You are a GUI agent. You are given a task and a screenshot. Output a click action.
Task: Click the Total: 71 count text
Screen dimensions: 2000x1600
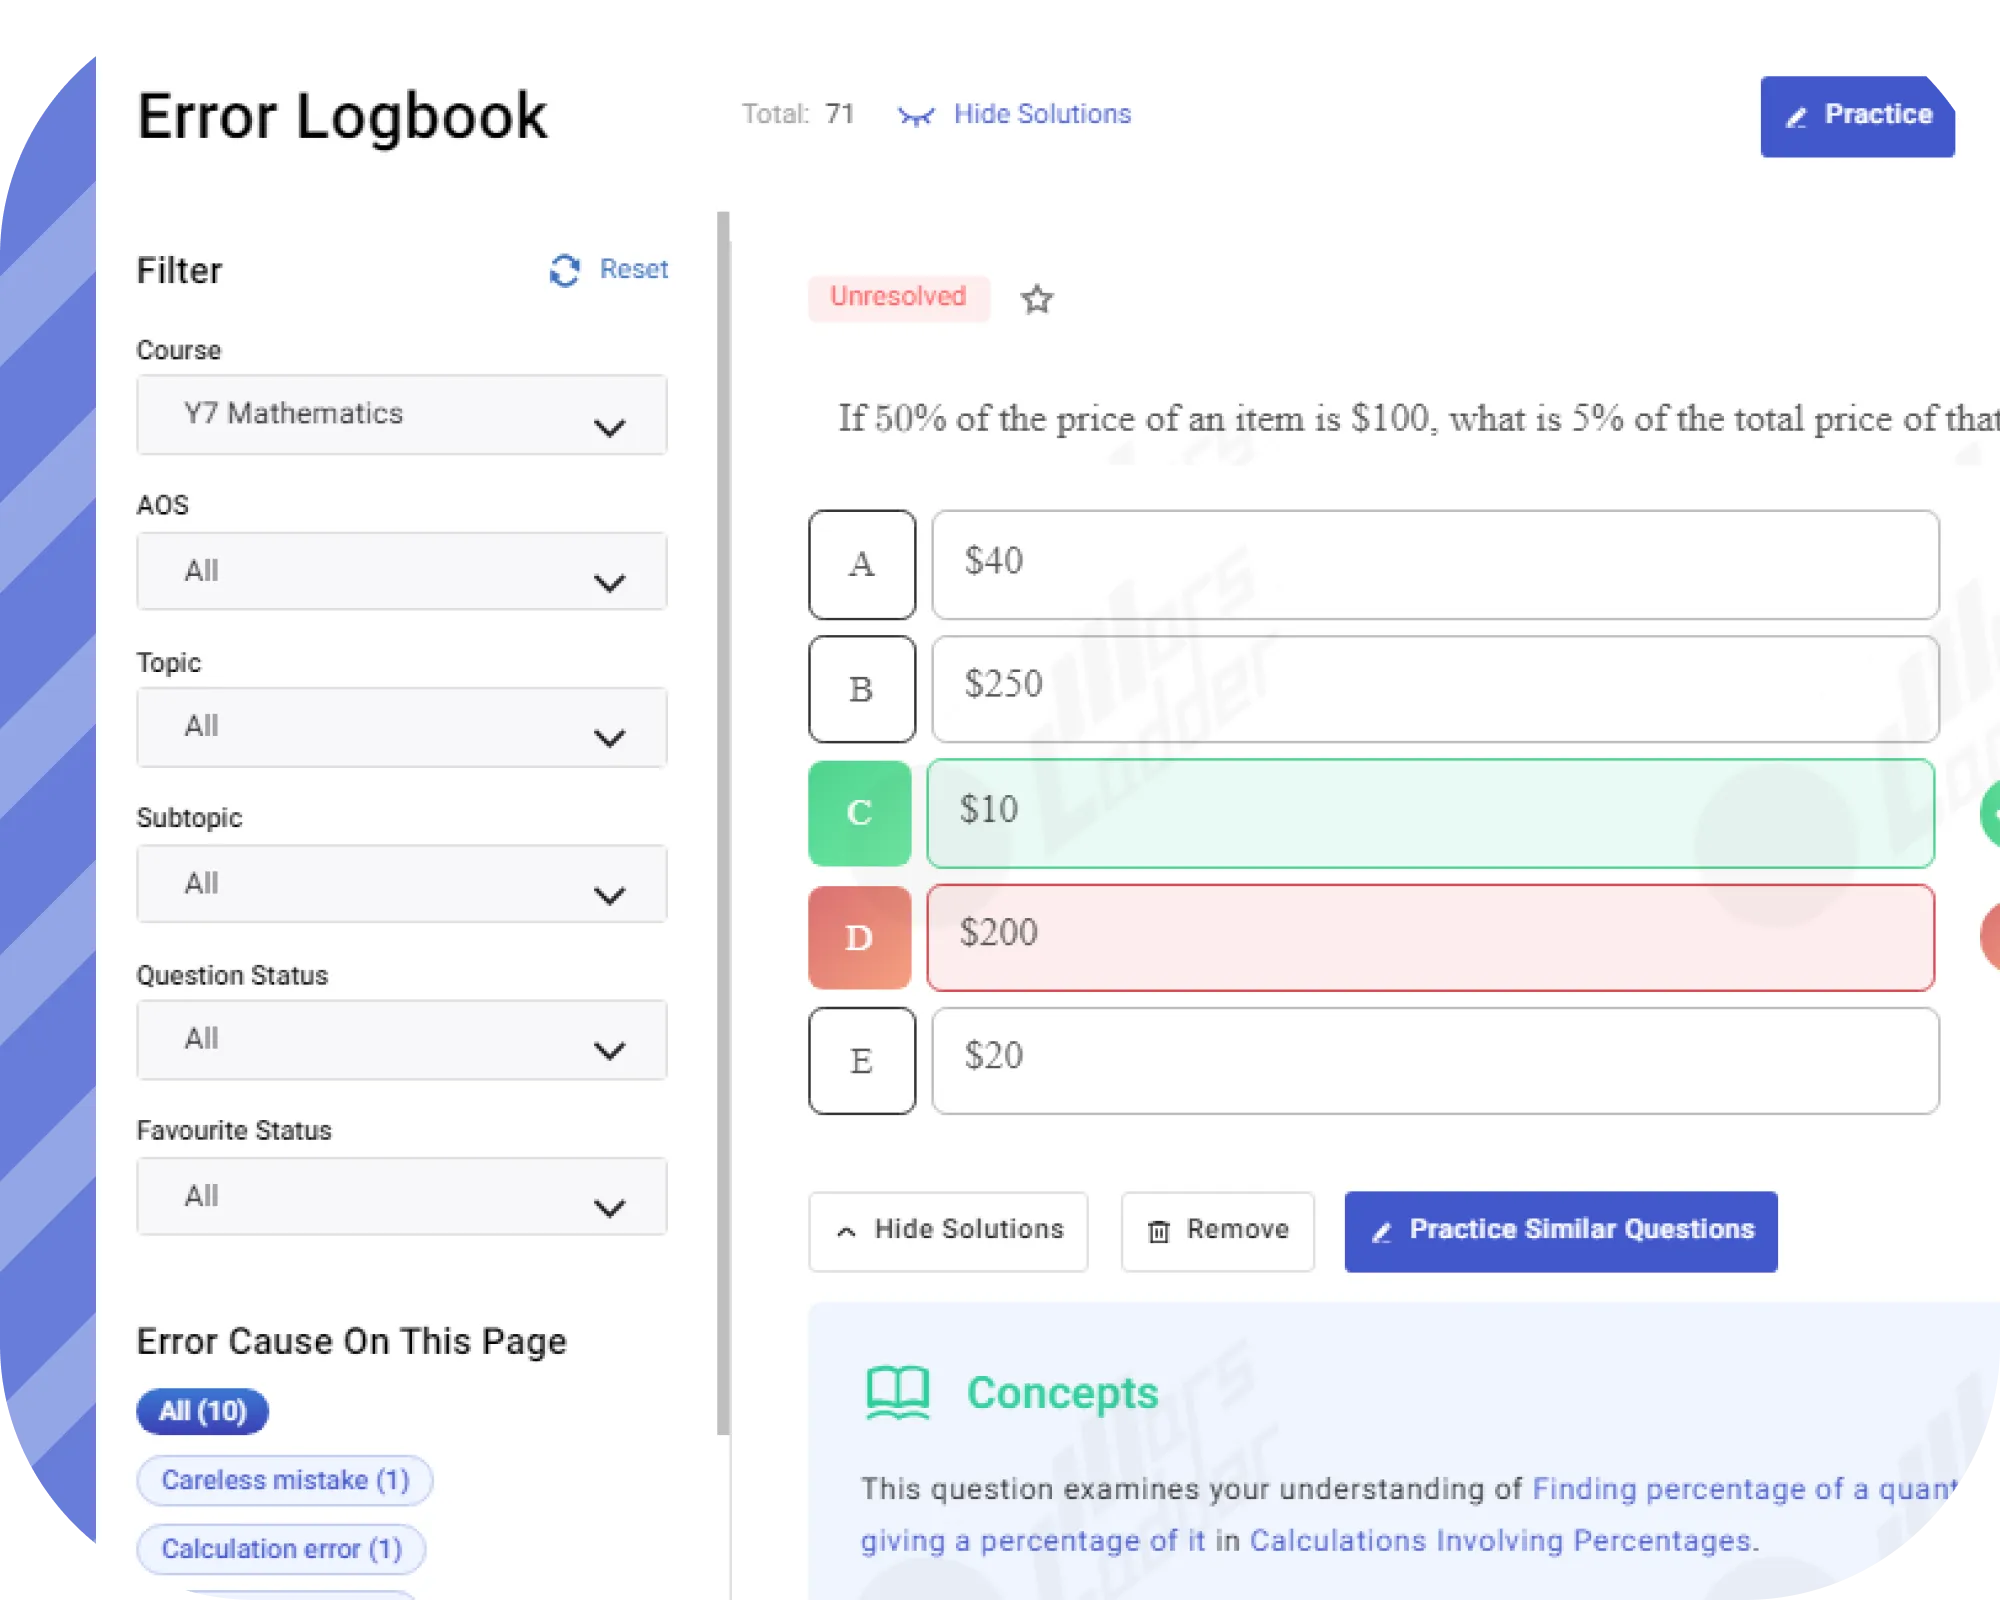(798, 114)
